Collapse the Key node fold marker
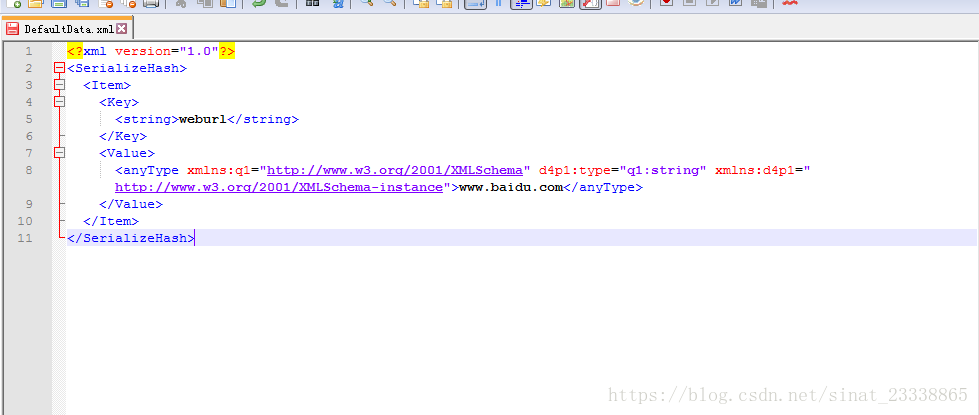This screenshot has width=979, height=415. click(59, 102)
